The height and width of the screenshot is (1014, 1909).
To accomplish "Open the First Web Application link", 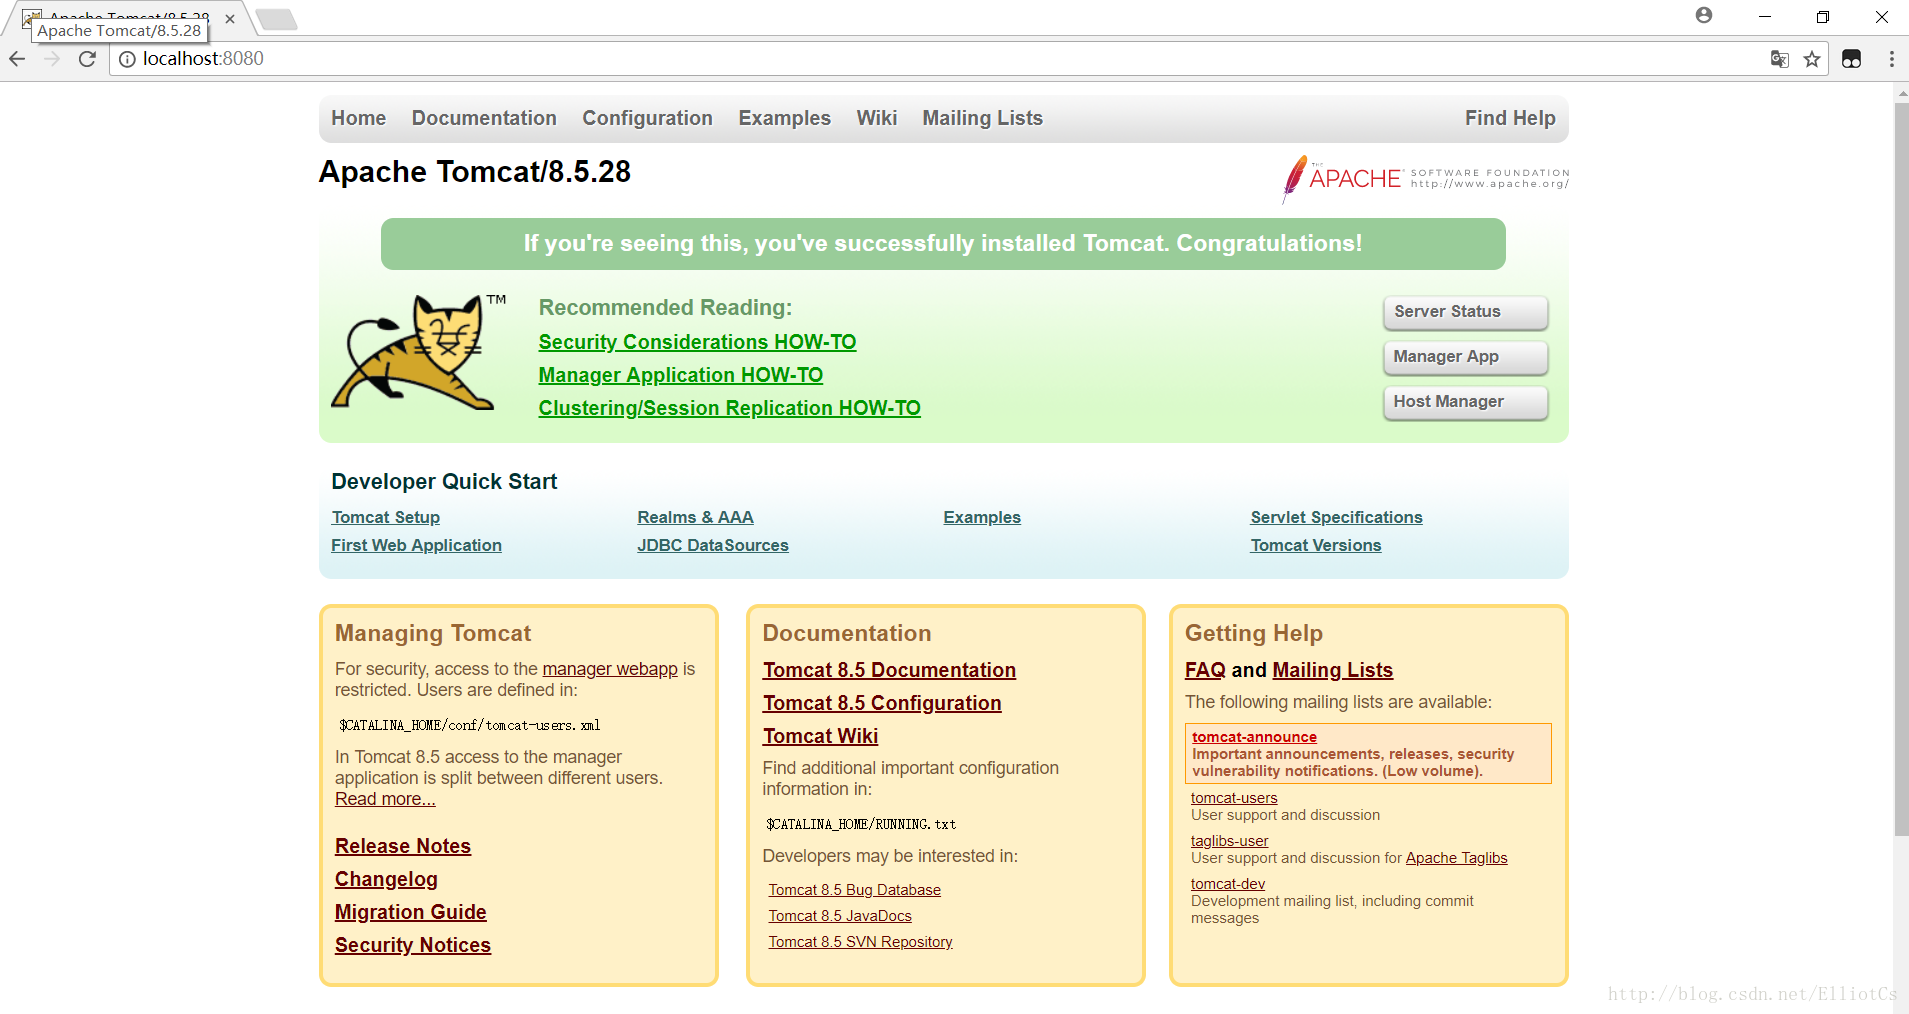I will click(x=417, y=545).
